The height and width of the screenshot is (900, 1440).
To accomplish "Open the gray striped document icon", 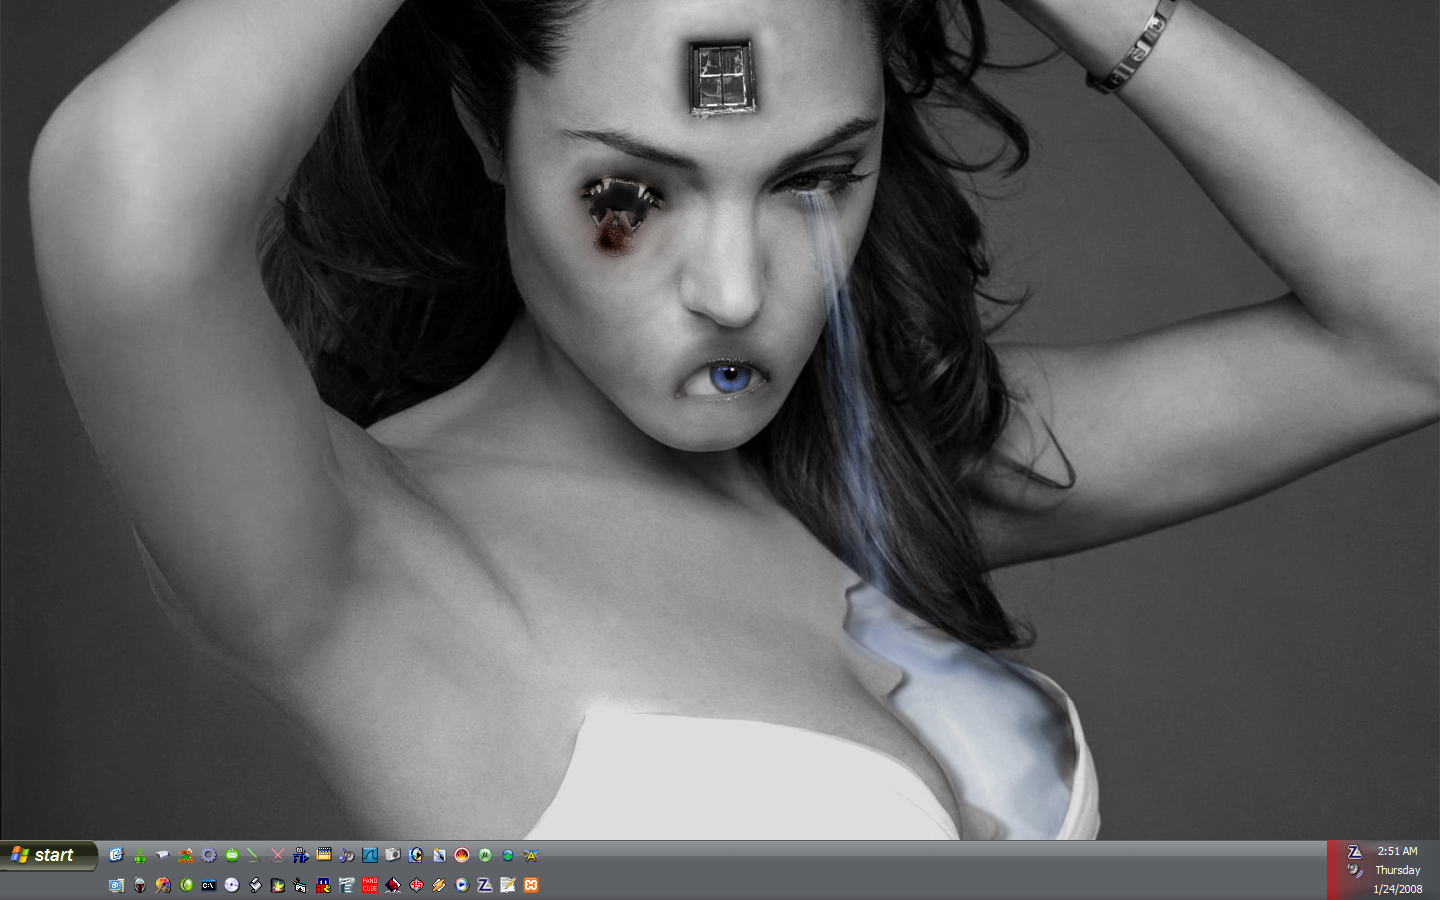I will click(346, 885).
